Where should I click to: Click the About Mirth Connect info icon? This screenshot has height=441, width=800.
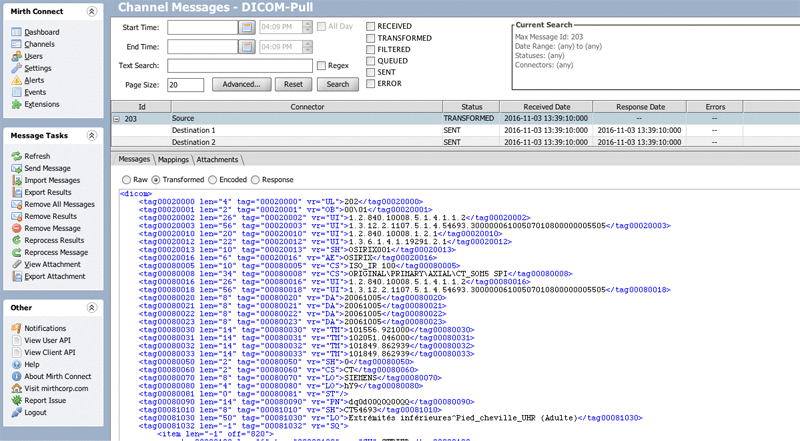pyautogui.click(x=16, y=376)
